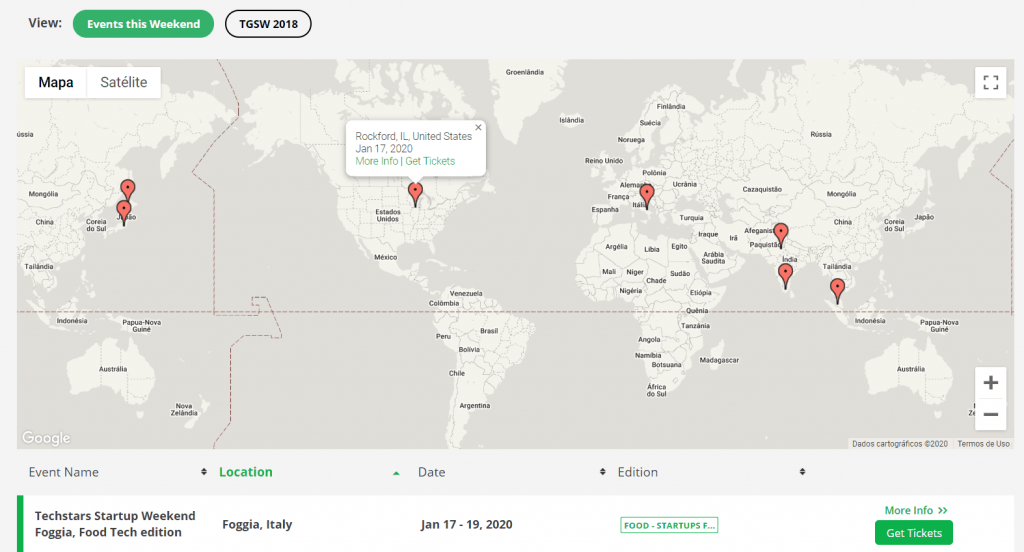The image size is (1024, 552).
Task: Open Get Tickets in Rockford popup
Action: click(x=430, y=161)
